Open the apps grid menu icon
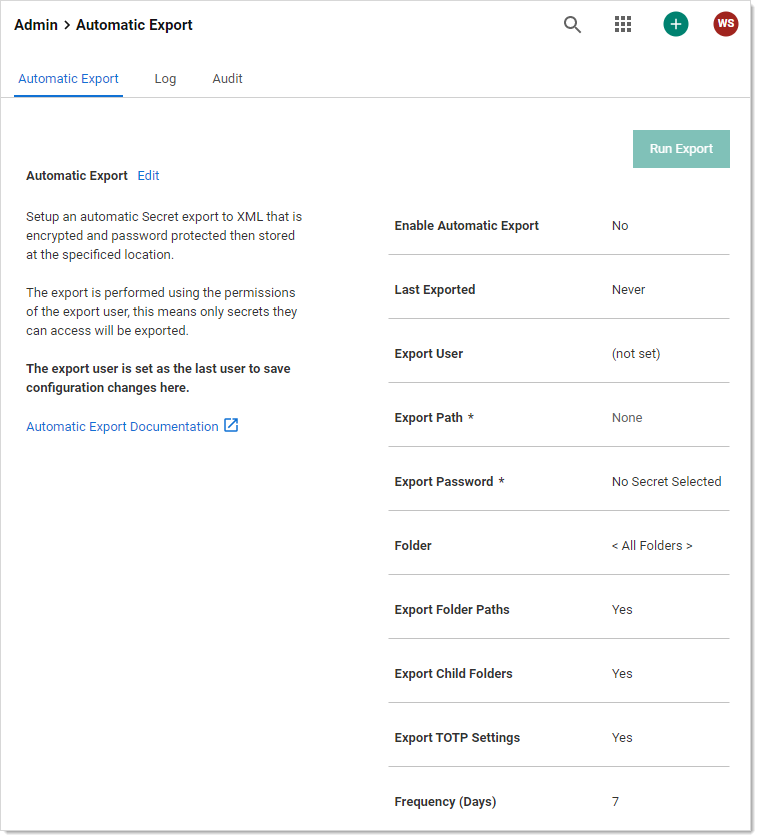Screen dimensions: 759x839 [623, 25]
